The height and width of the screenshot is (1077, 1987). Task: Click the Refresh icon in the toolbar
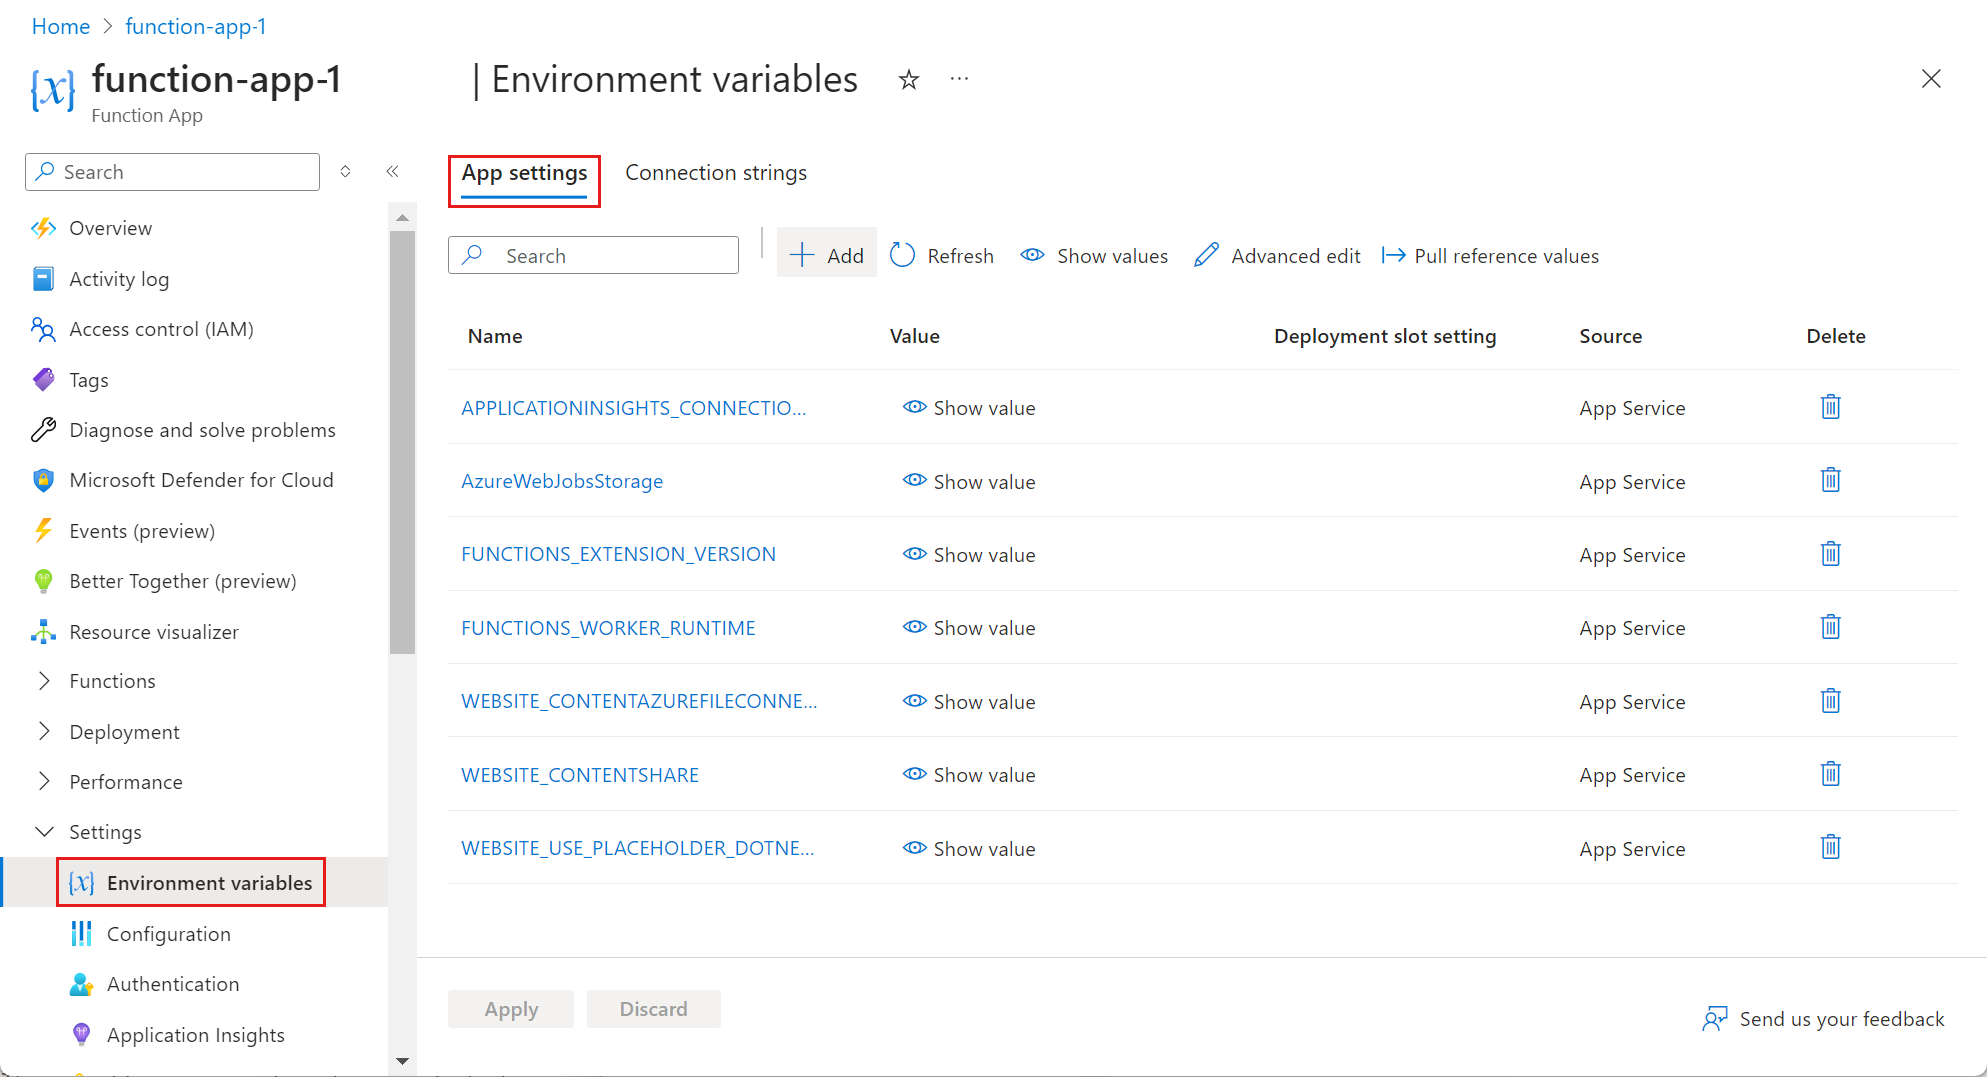[x=902, y=255]
